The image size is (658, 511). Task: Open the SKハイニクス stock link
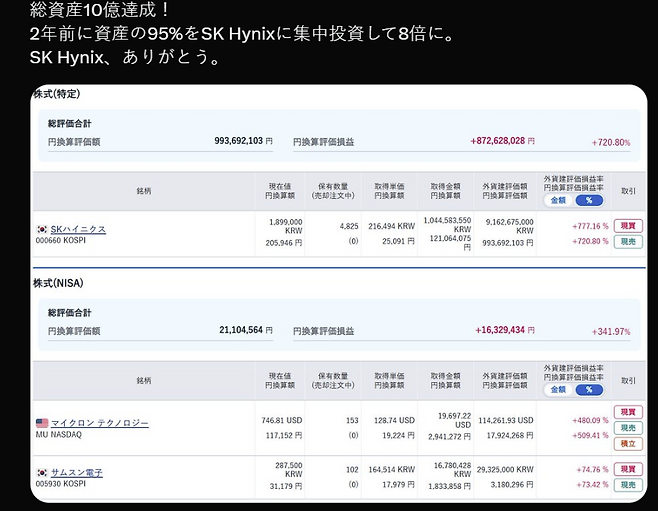pyautogui.click(x=78, y=229)
